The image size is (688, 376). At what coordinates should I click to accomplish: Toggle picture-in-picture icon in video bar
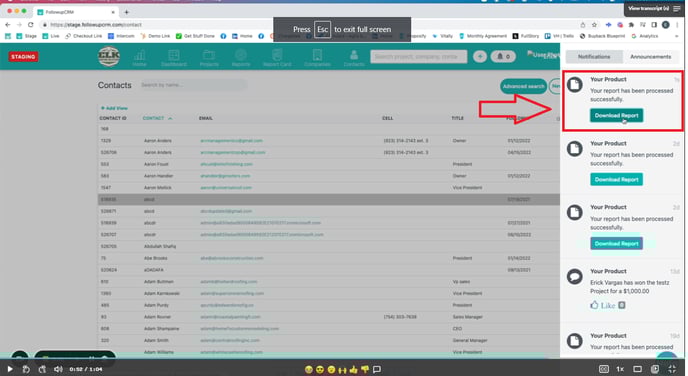click(655, 369)
